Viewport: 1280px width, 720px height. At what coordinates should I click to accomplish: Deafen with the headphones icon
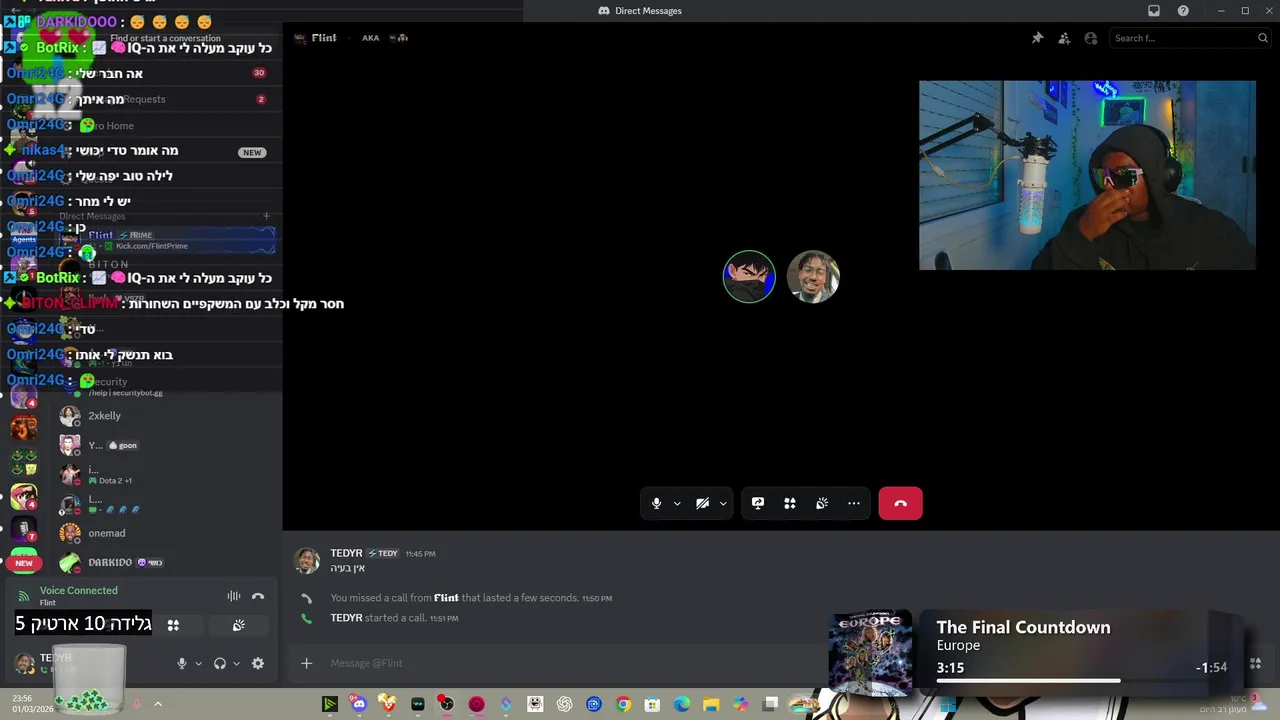pyautogui.click(x=220, y=663)
